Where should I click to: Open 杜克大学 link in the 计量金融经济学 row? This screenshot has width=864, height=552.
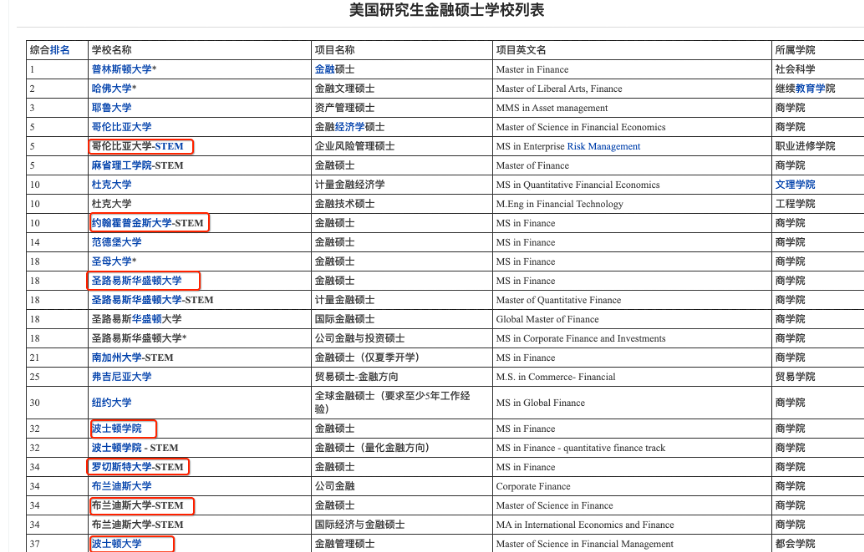point(112,185)
